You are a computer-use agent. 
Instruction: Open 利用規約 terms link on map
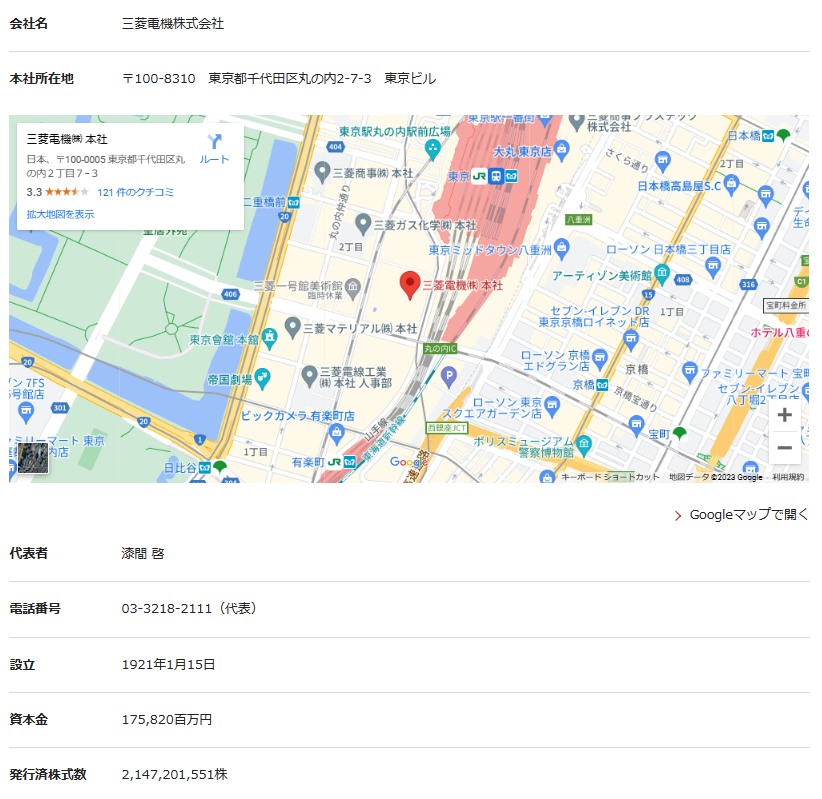(788, 477)
